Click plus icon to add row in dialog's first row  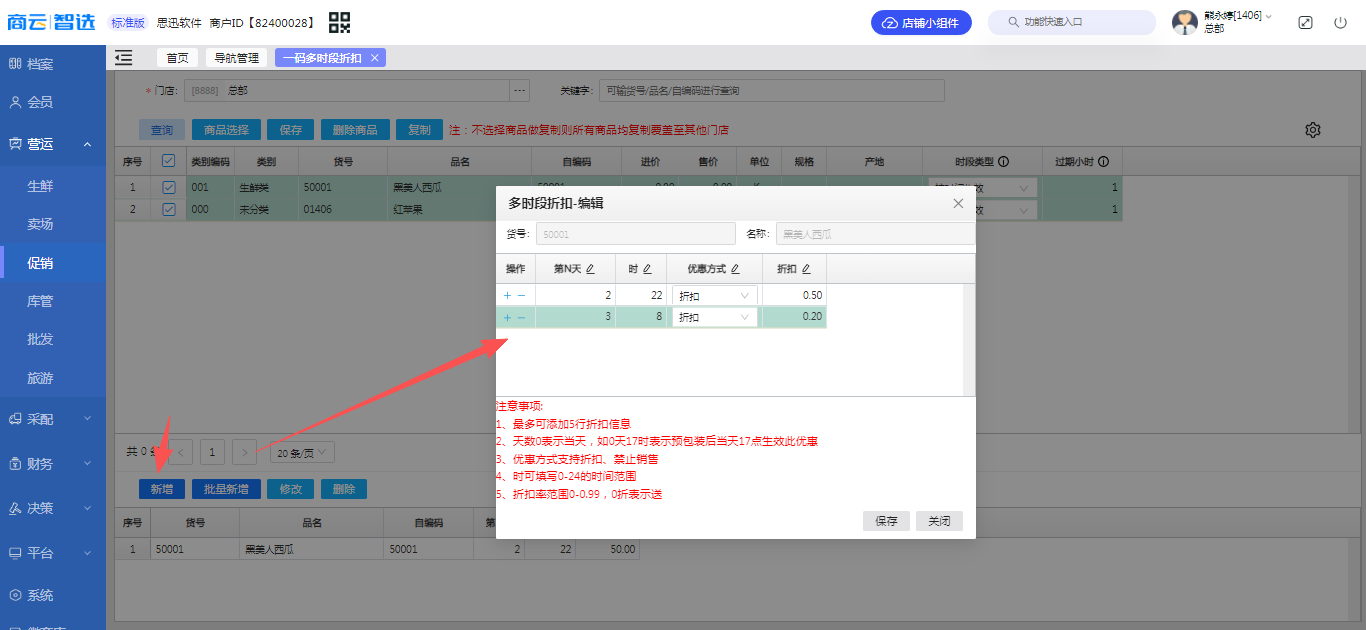point(507,296)
